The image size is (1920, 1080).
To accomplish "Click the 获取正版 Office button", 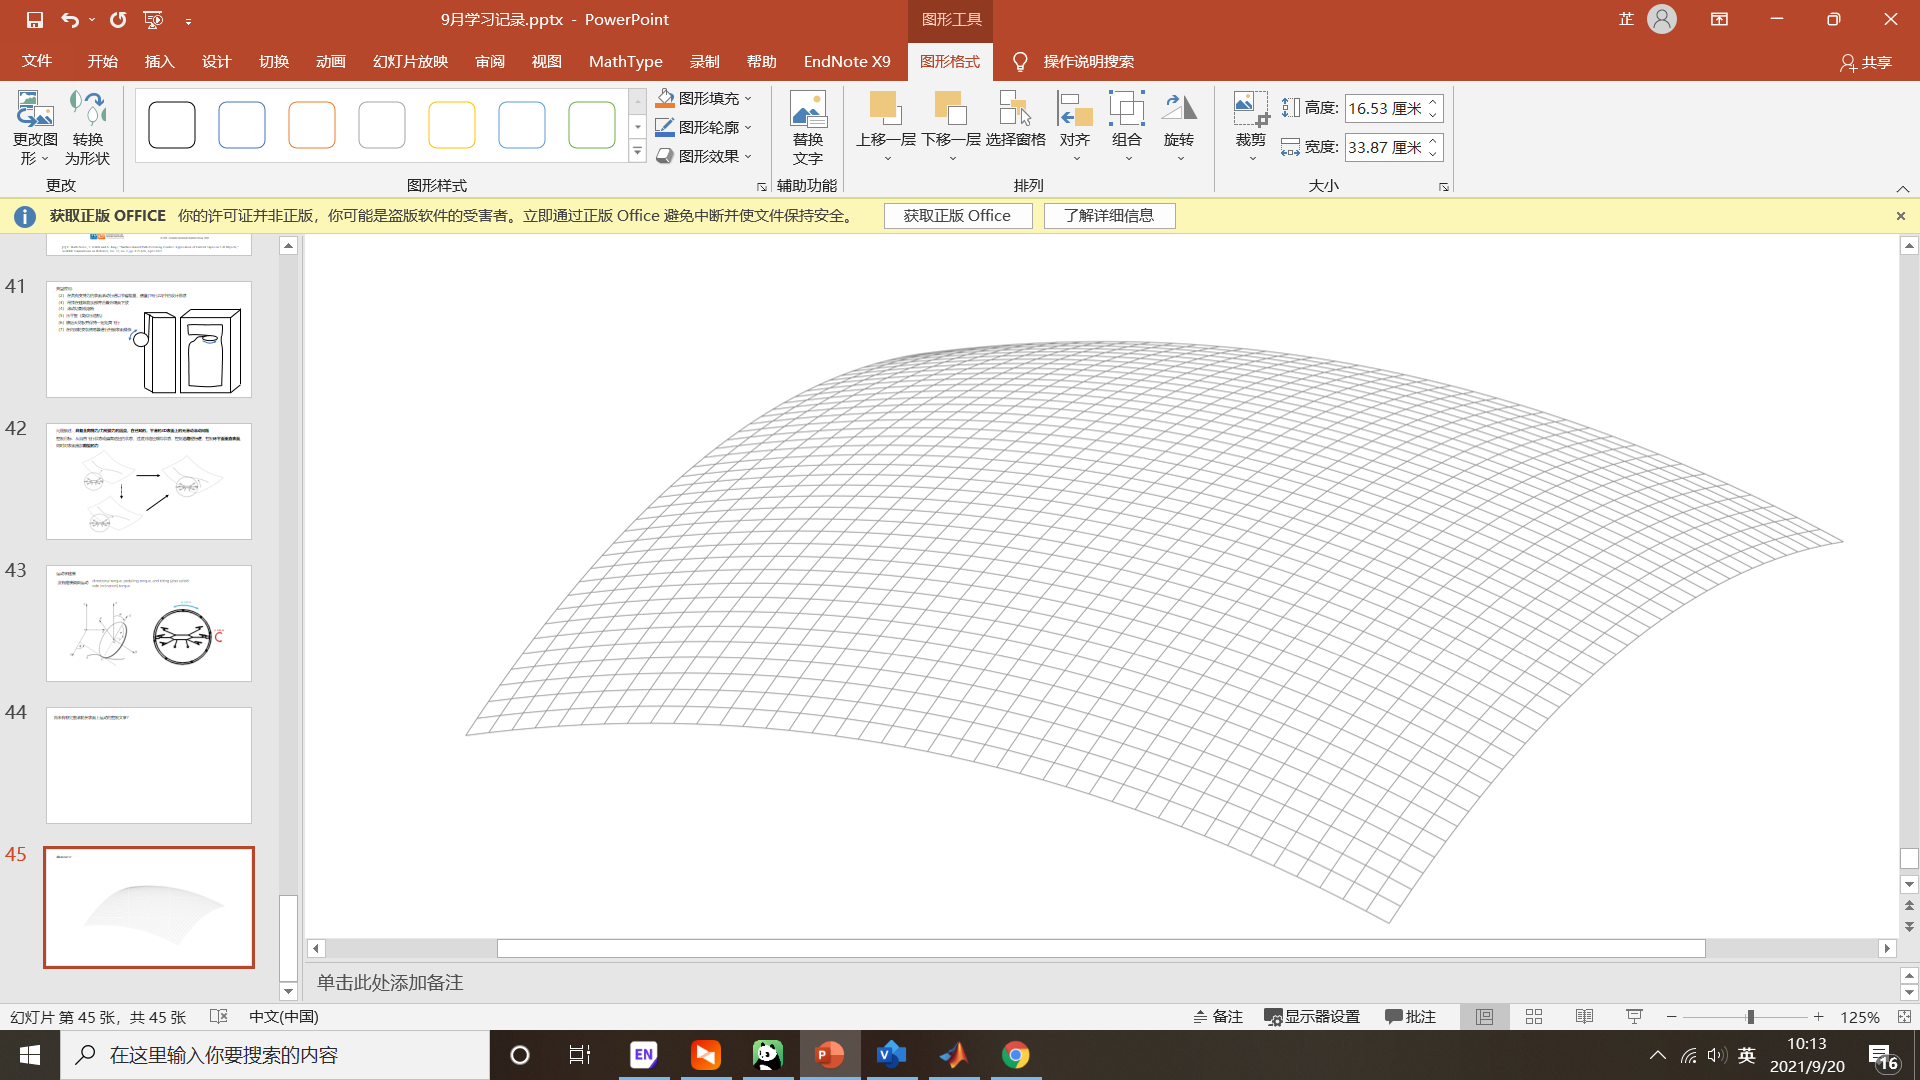I will [x=957, y=215].
